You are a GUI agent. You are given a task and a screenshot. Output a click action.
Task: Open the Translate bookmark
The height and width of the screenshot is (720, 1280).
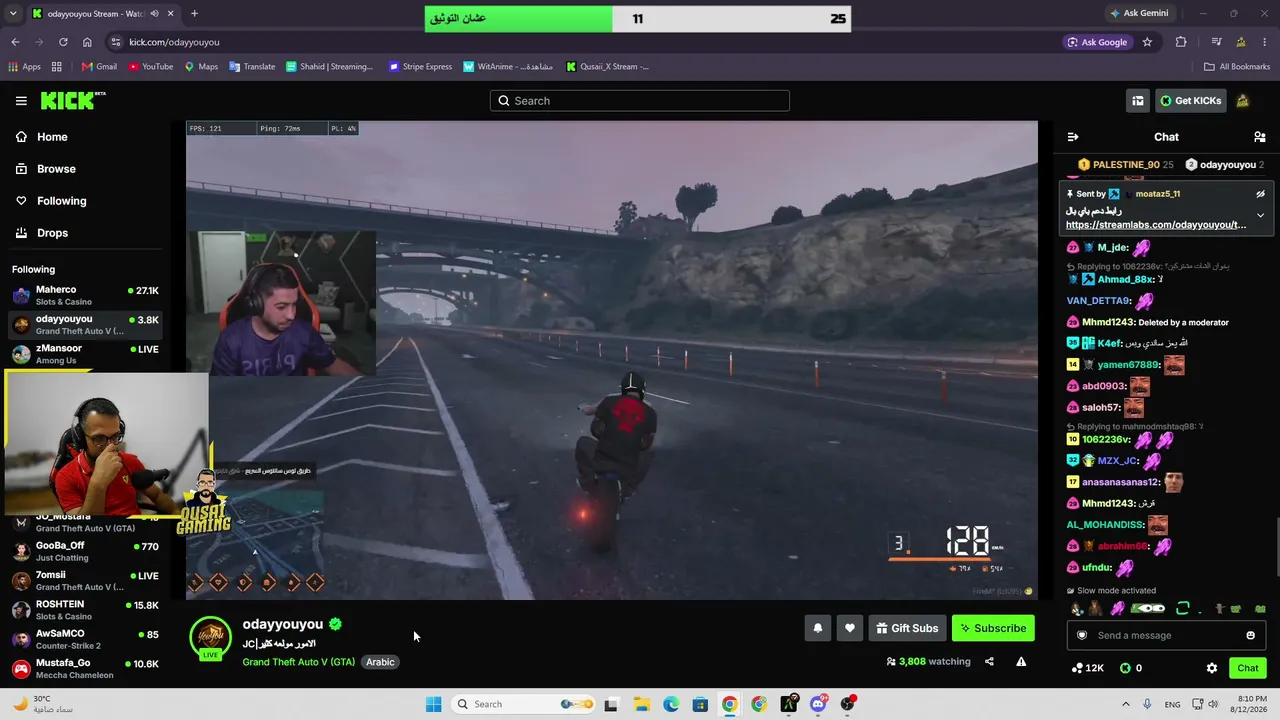point(252,67)
